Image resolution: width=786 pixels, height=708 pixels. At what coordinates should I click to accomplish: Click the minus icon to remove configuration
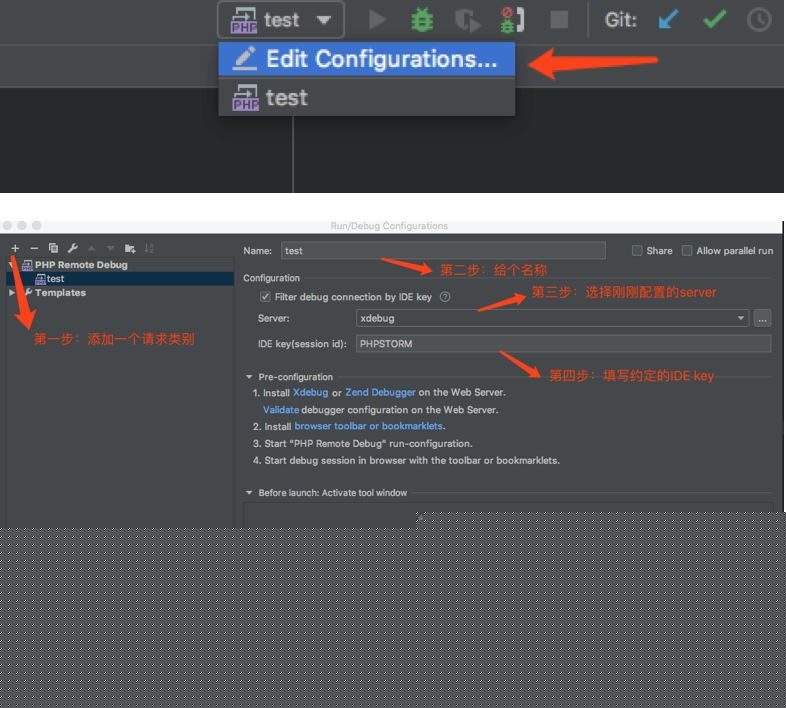(x=34, y=248)
